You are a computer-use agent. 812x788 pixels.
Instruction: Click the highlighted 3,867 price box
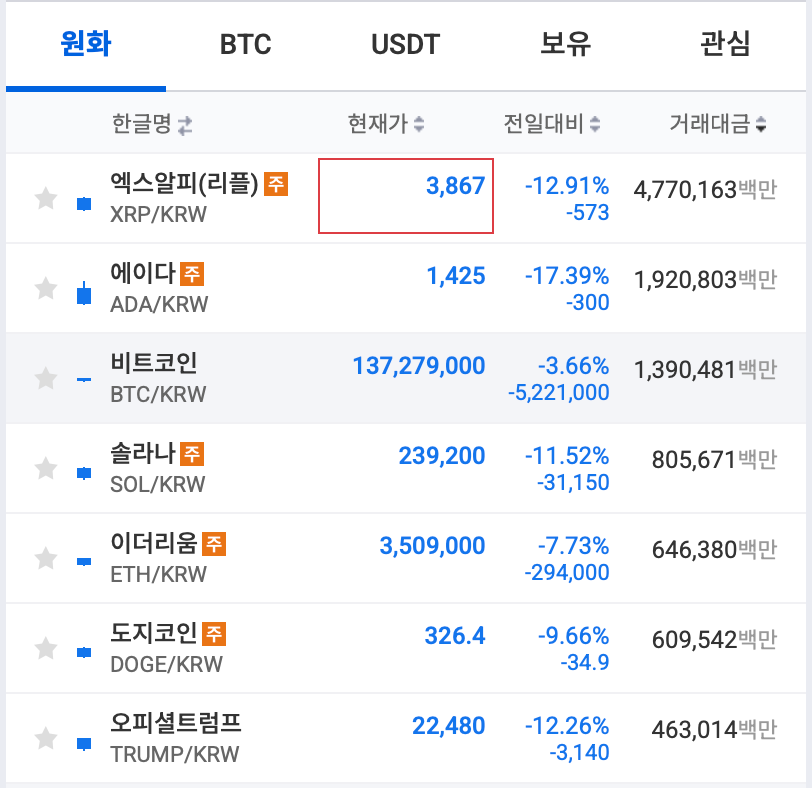(405, 193)
